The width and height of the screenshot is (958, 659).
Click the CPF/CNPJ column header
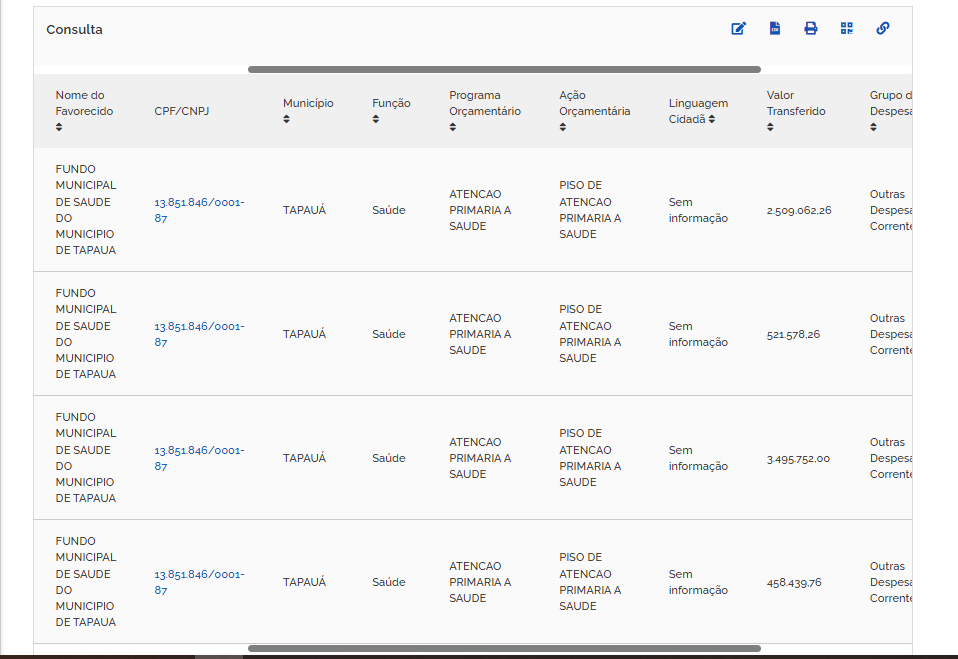pyautogui.click(x=181, y=111)
